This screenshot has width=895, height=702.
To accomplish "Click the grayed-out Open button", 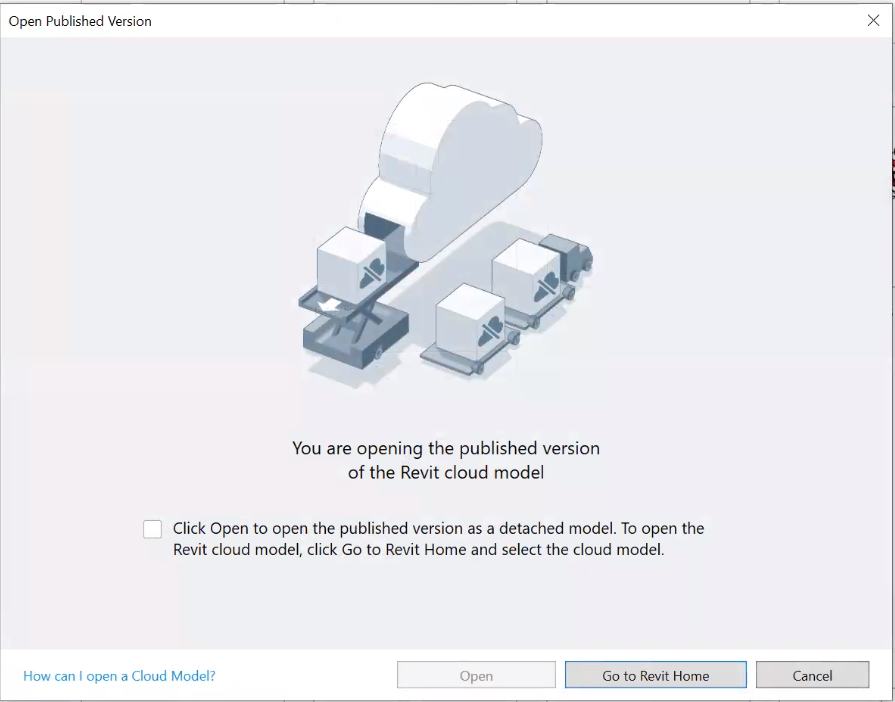I will point(476,674).
